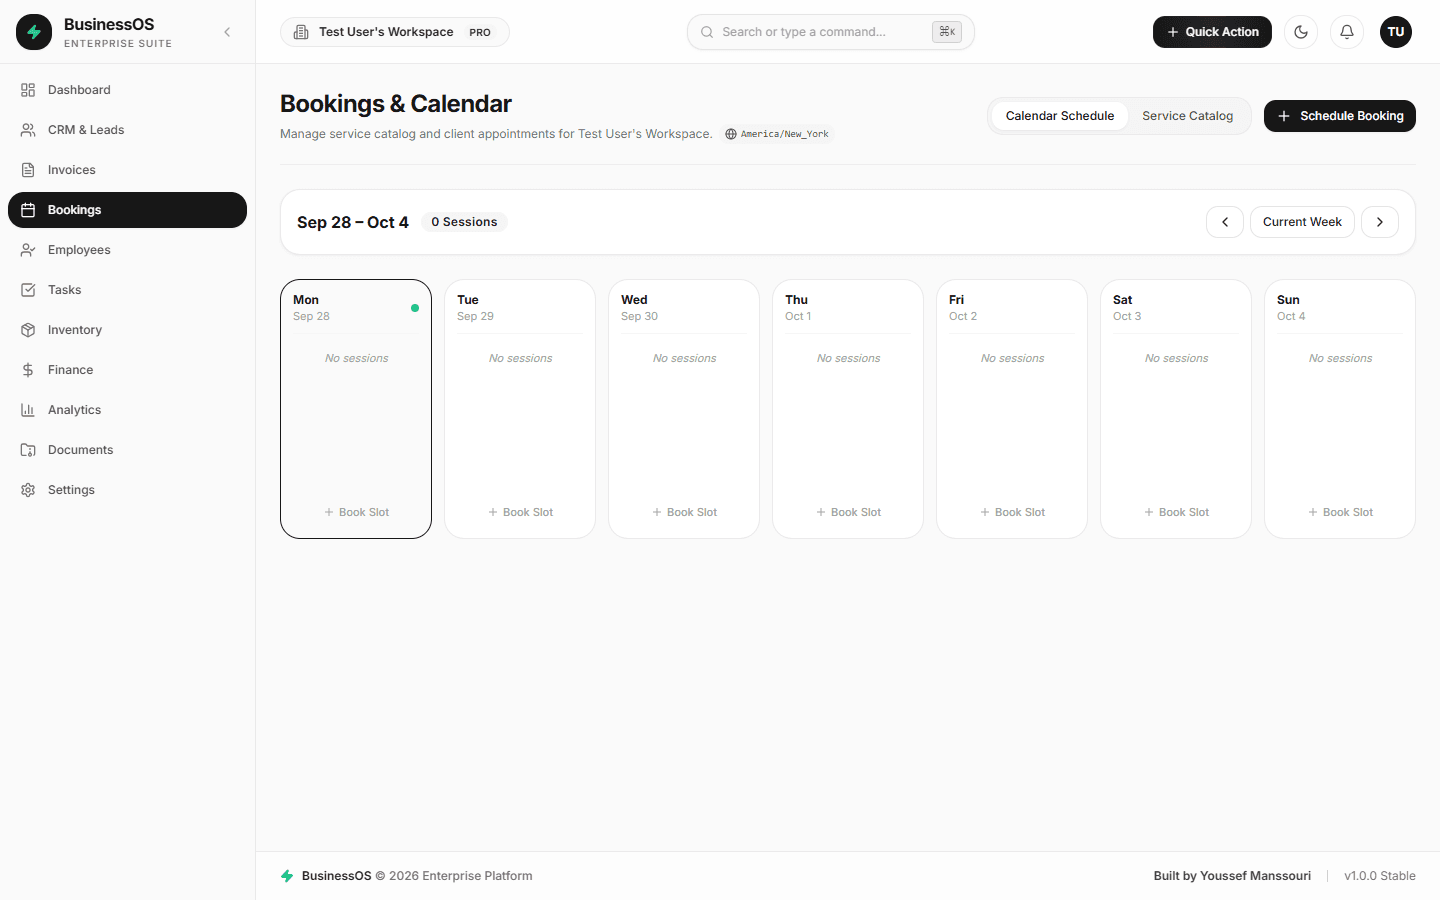Click the Quick Action button

(x=1212, y=32)
